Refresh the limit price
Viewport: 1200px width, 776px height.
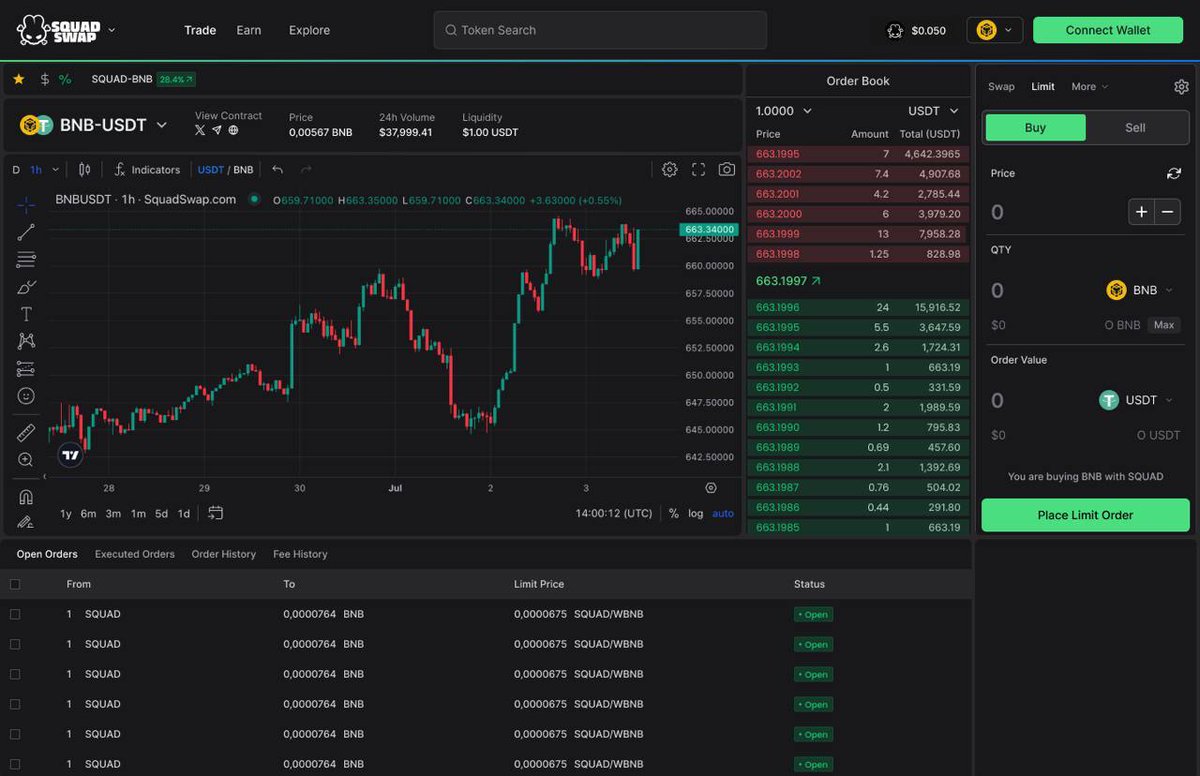click(1174, 173)
